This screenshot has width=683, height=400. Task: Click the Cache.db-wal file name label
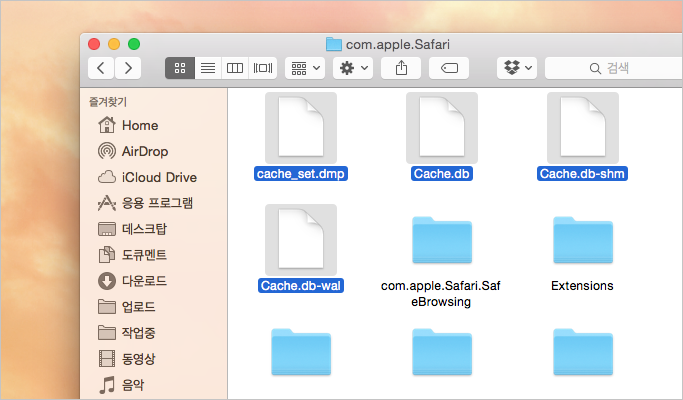point(301,285)
